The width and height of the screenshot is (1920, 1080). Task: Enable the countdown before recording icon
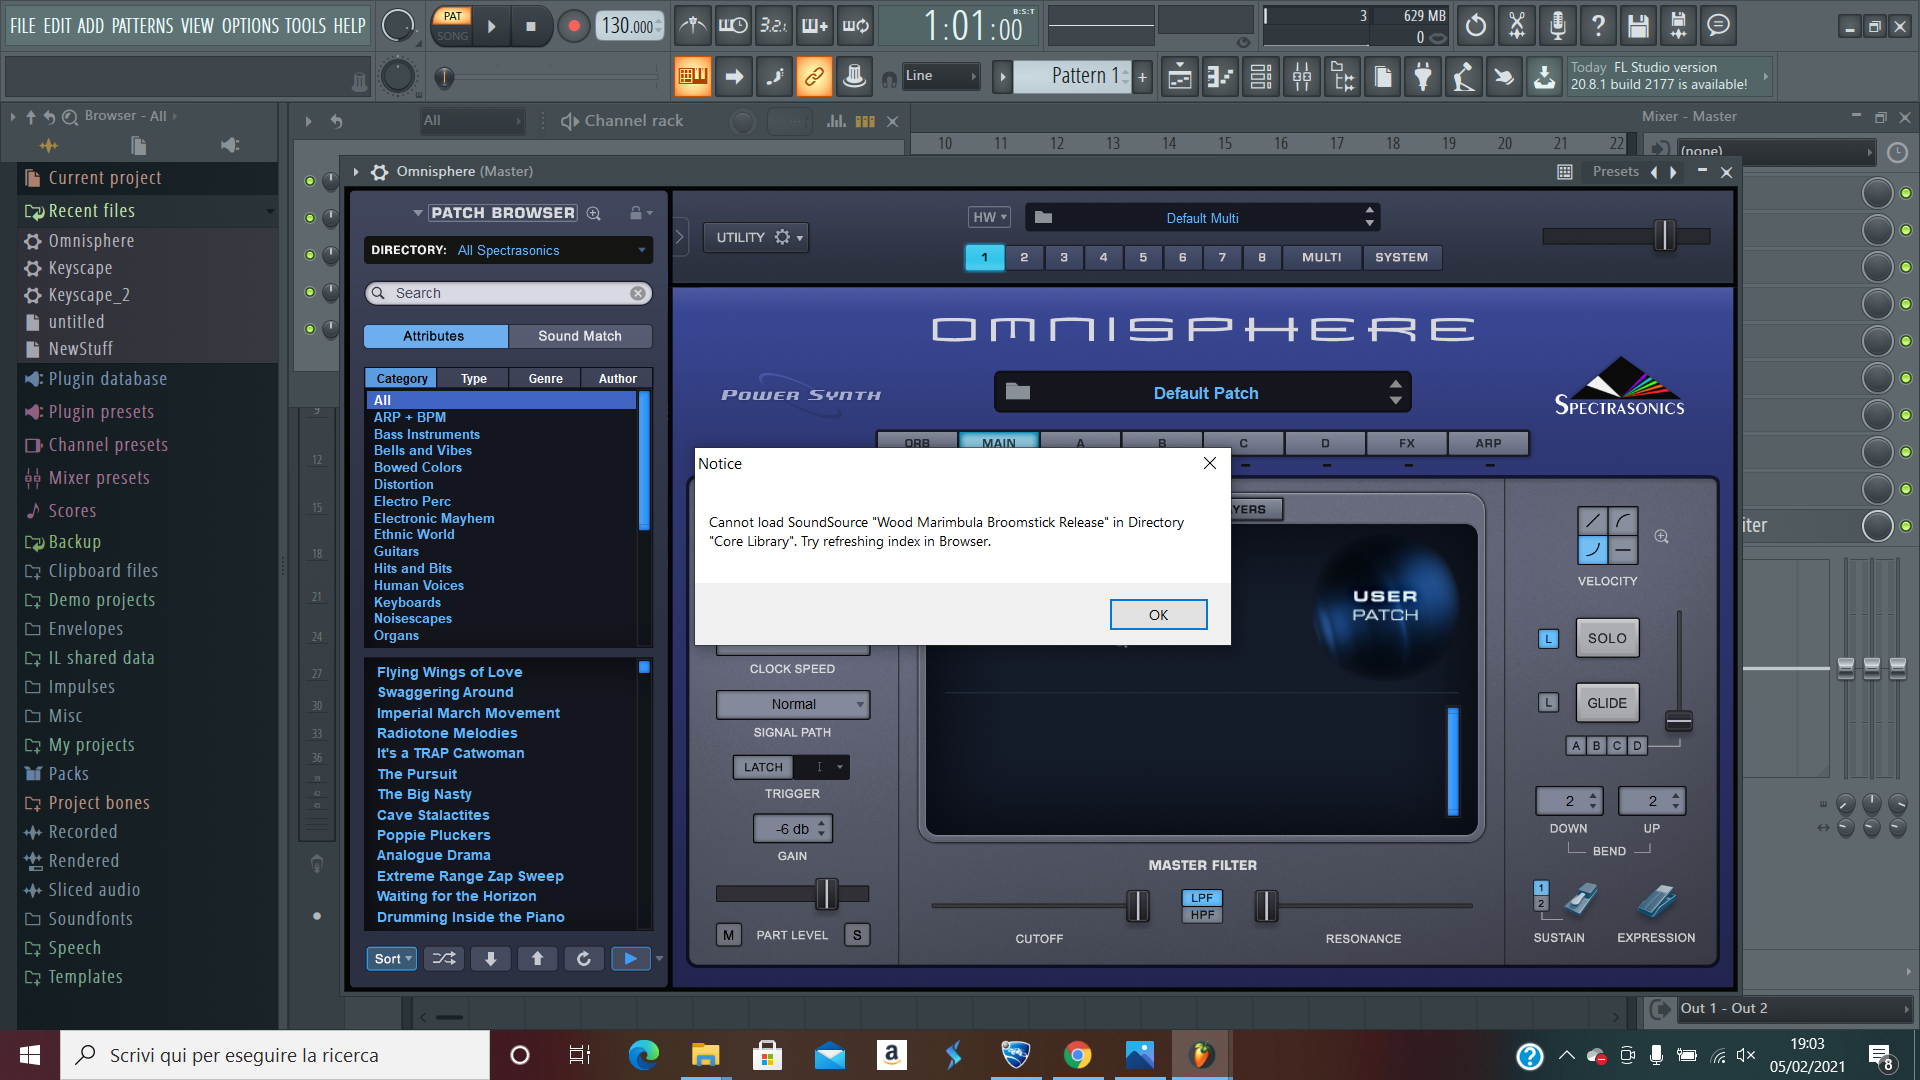773,26
